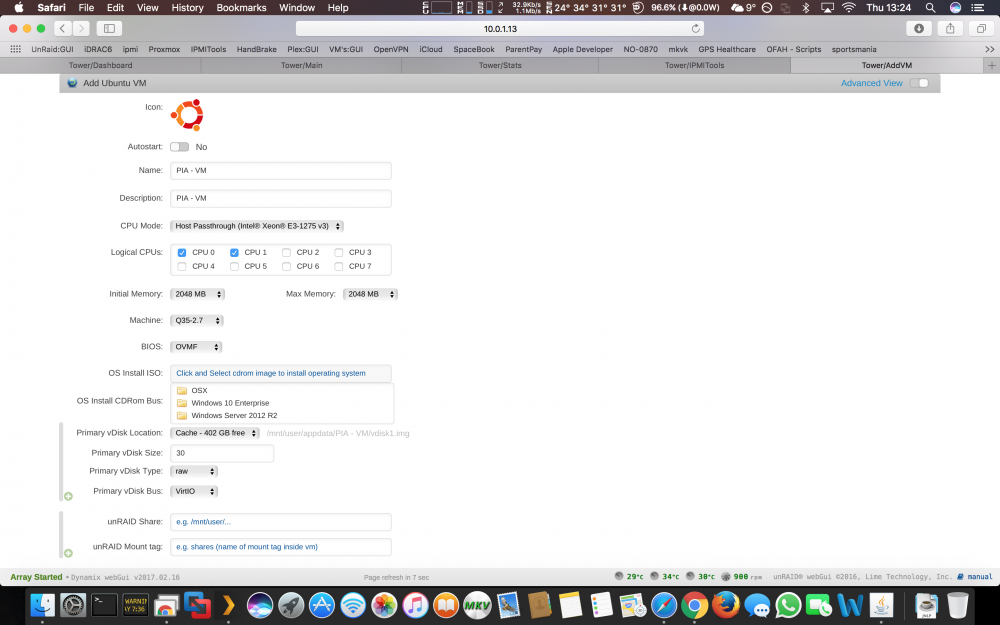The image size is (1000, 625).
Task: Check the CPU 2 checkbox
Action: click(x=286, y=253)
